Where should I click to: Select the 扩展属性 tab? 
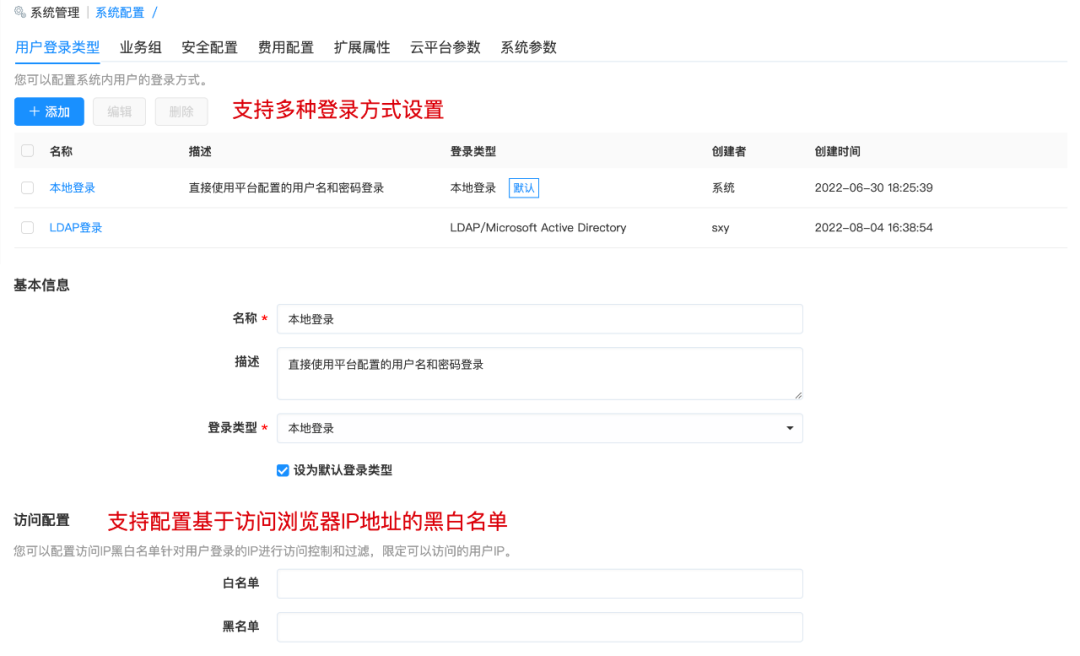[x=362, y=47]
